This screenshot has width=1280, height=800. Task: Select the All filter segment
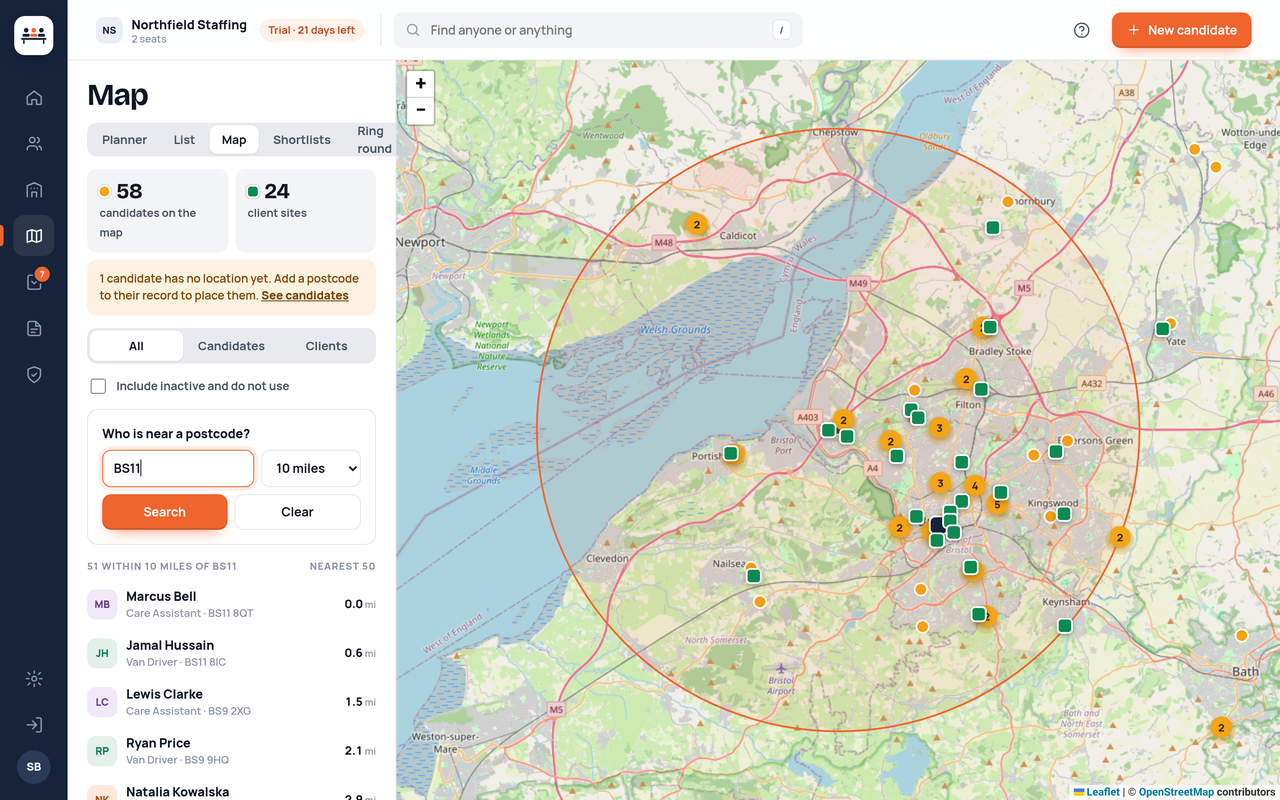tap(136, 346)
